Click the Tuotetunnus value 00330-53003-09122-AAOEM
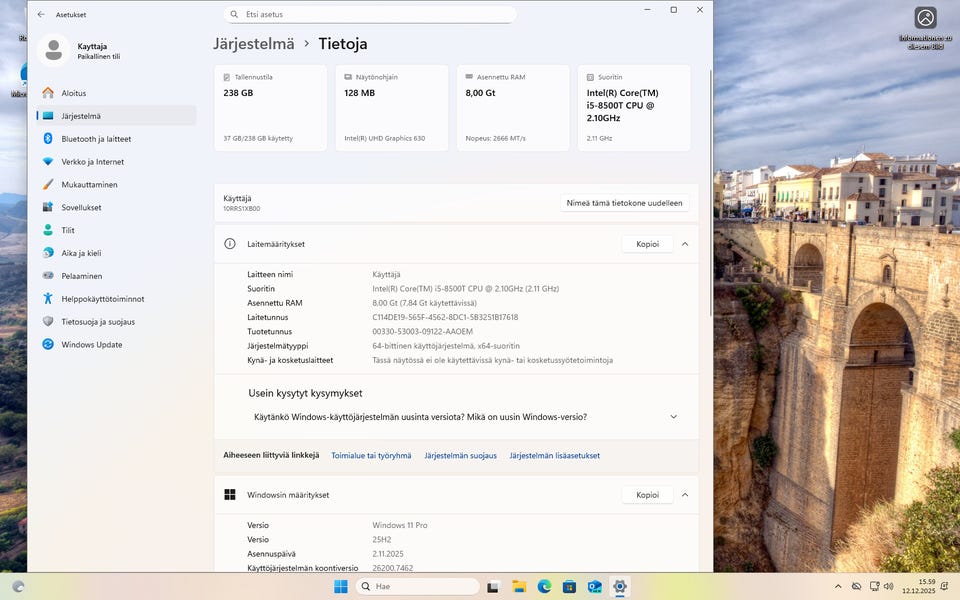Viewport: 960px width, 600px height. coord(422,332)
